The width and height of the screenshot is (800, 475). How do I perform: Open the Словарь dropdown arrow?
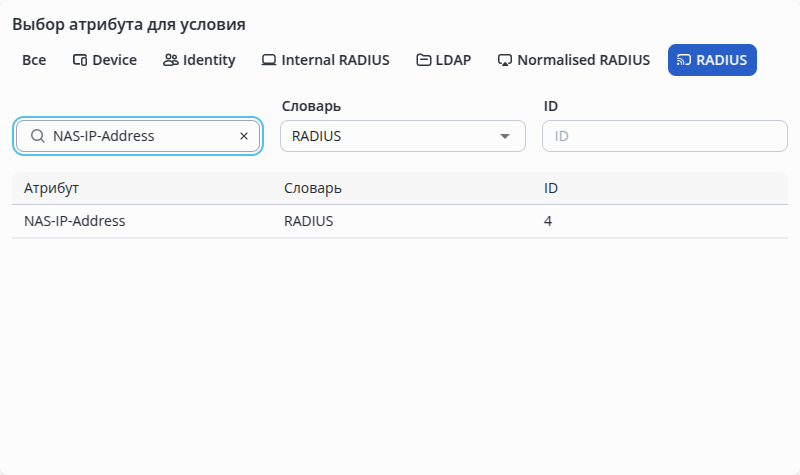click(x=505, y=136)
